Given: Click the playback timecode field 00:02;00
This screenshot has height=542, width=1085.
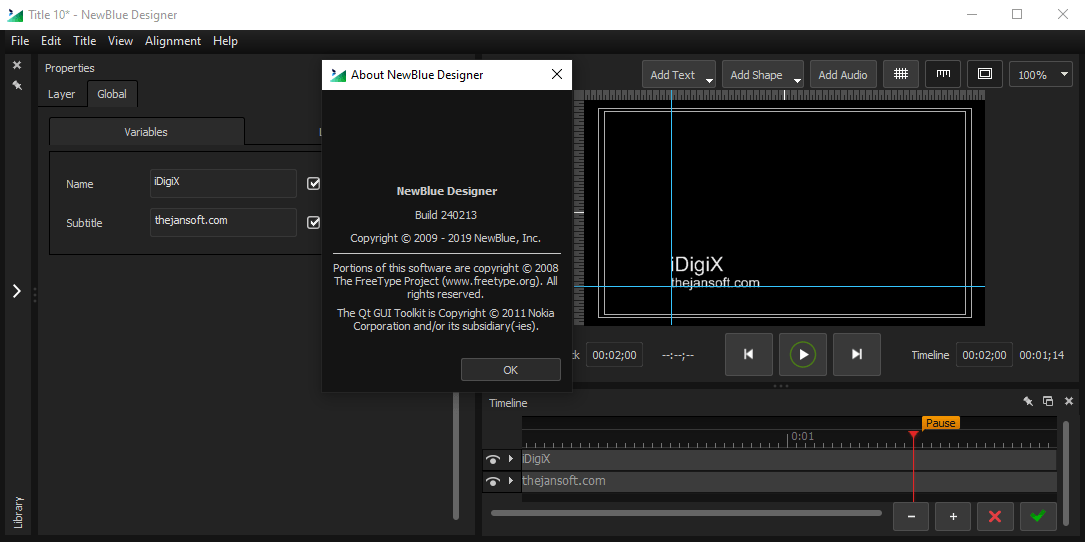Looking at the screenshot, I should pos(614,354).
